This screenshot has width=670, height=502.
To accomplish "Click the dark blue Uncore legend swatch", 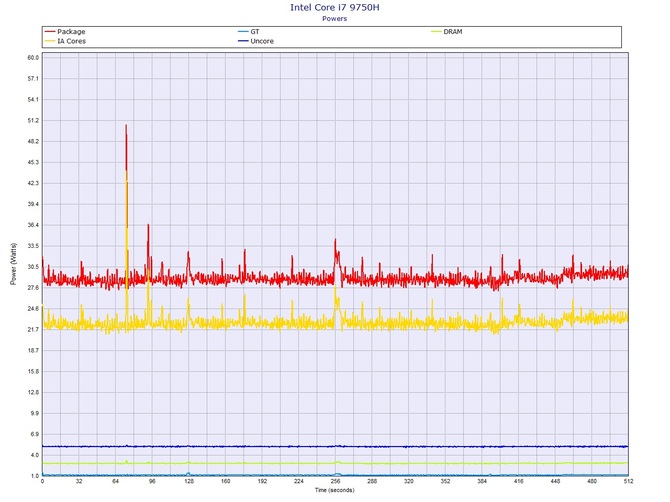I will 243,41.
